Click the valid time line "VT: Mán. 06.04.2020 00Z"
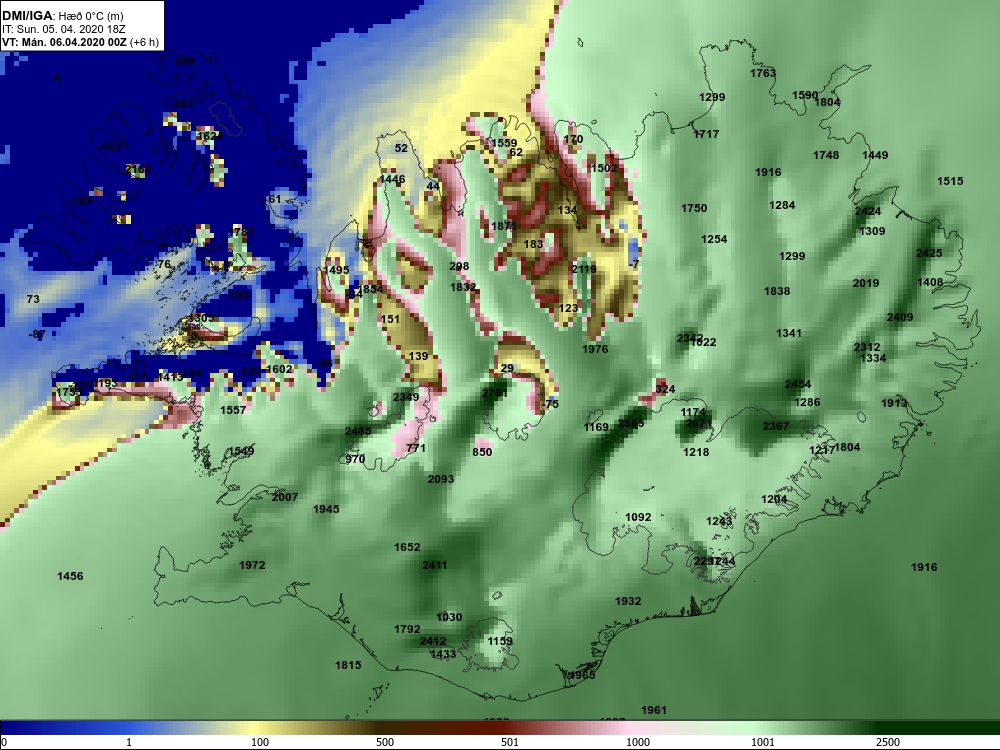Viewport: 1000px width, 750px height. (64, 42)
